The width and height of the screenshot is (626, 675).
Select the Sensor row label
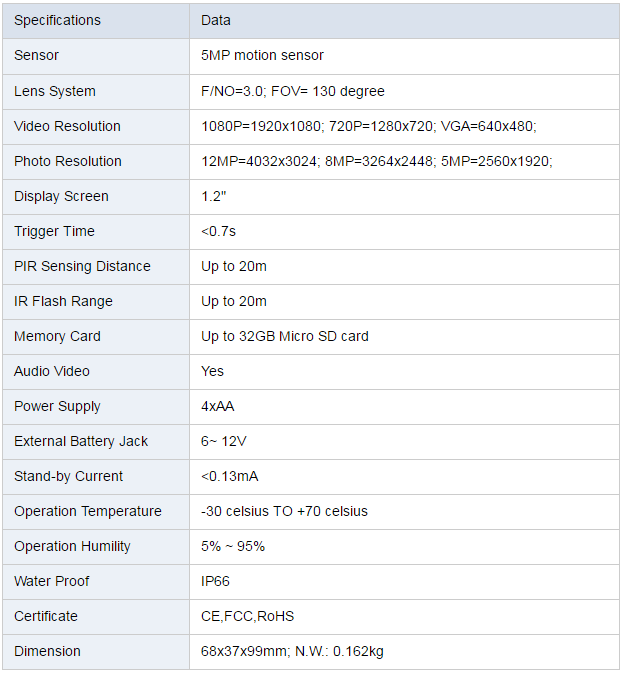36,56
